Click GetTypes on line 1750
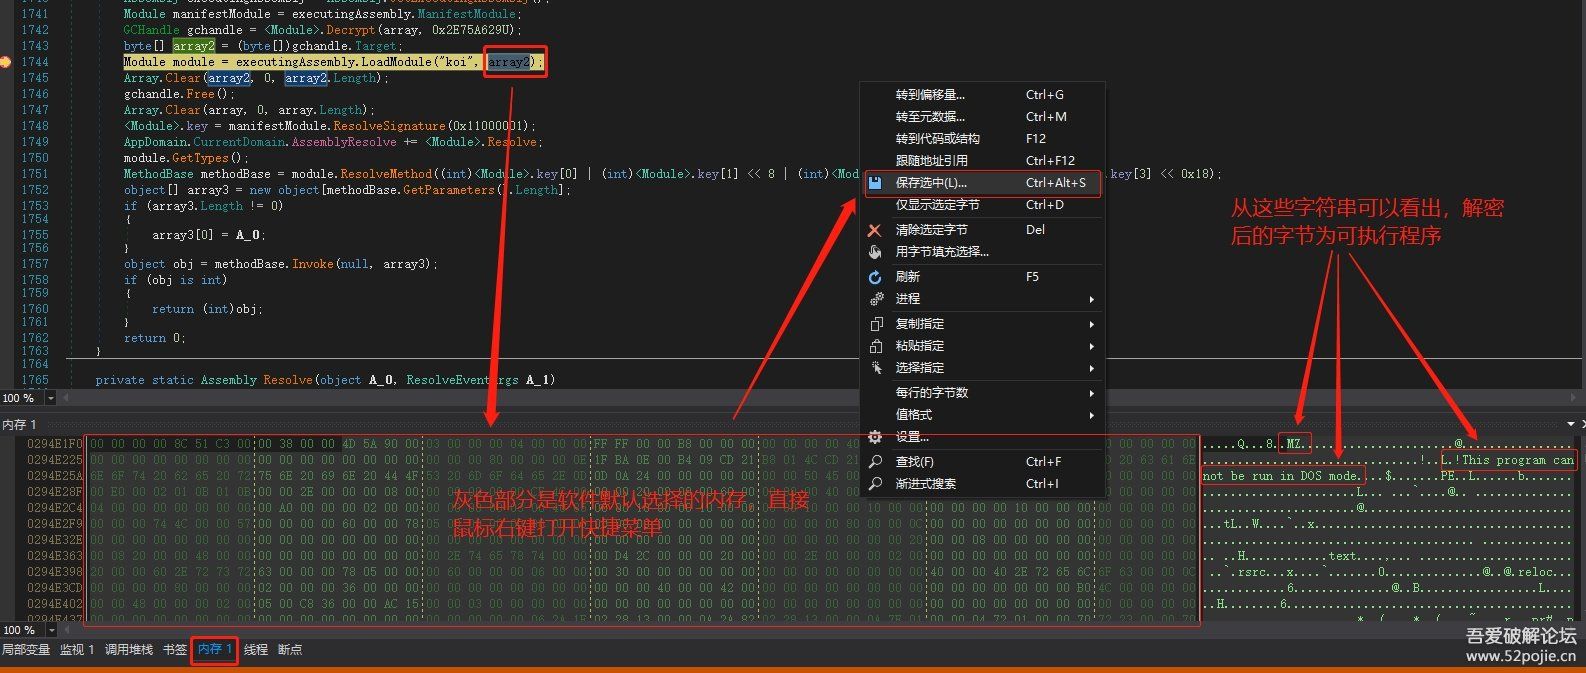 [200, 158]
